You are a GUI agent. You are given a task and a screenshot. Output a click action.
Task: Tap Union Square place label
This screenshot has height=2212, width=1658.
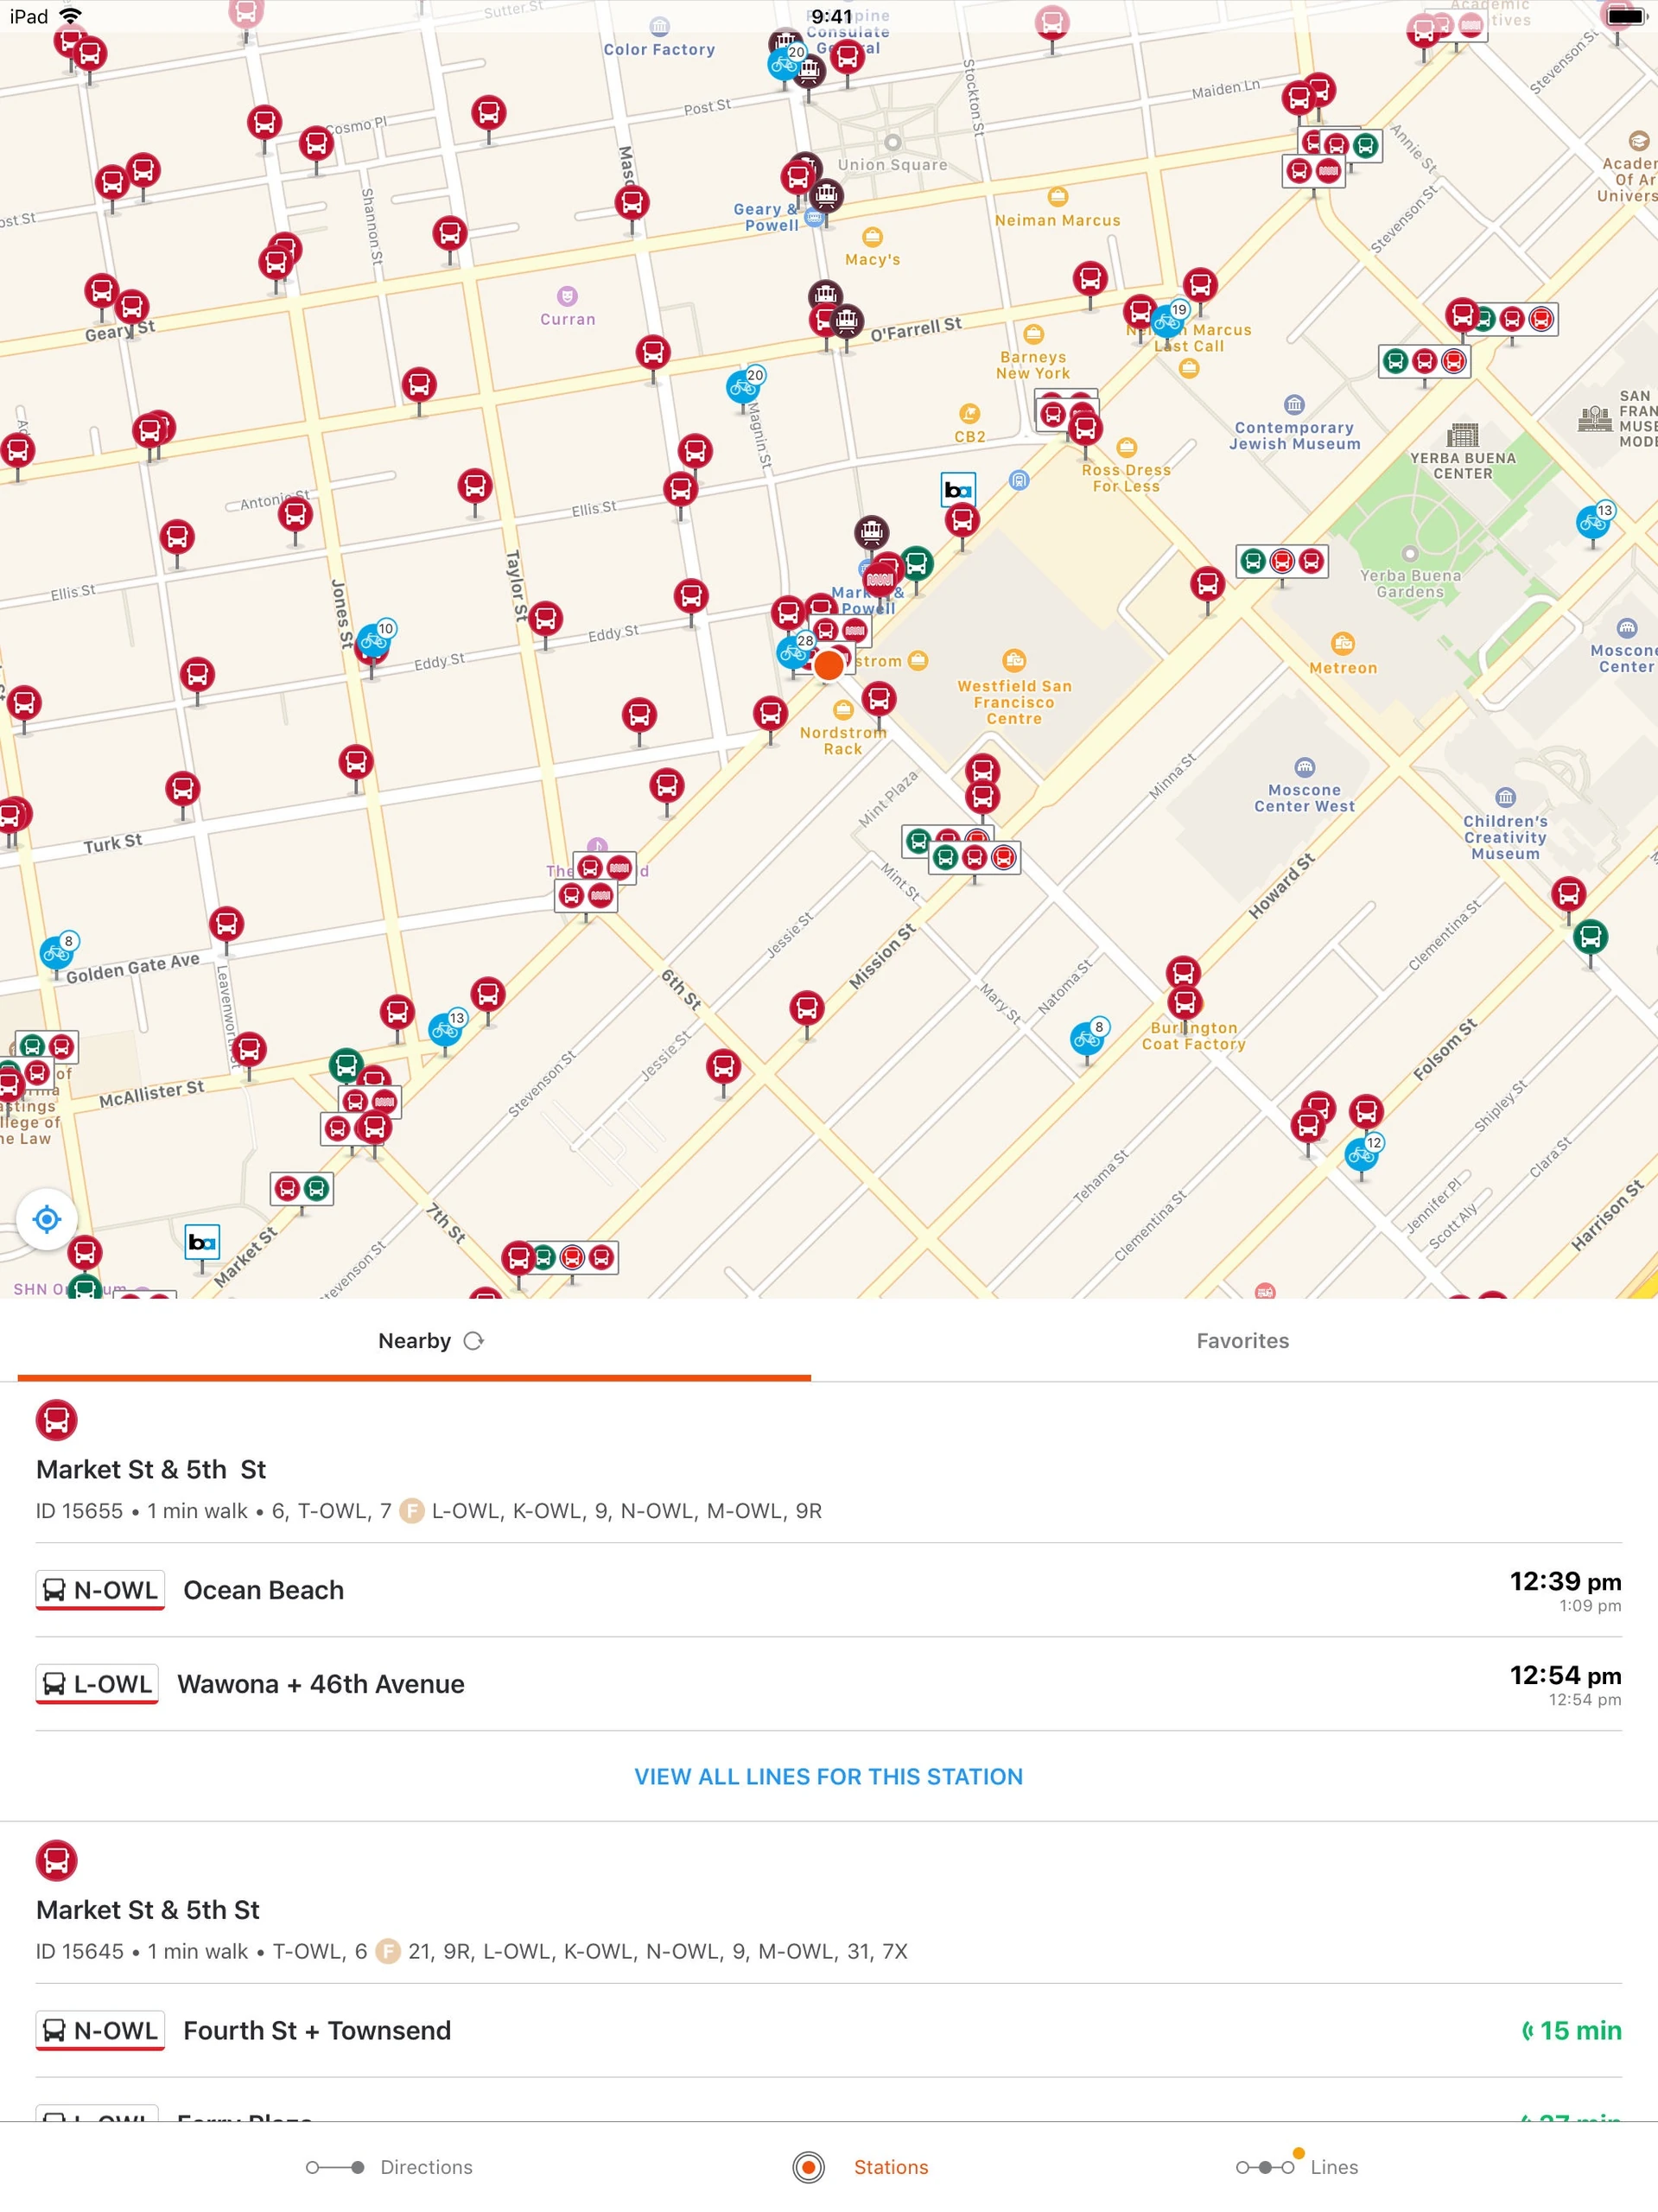pos(892,165)
